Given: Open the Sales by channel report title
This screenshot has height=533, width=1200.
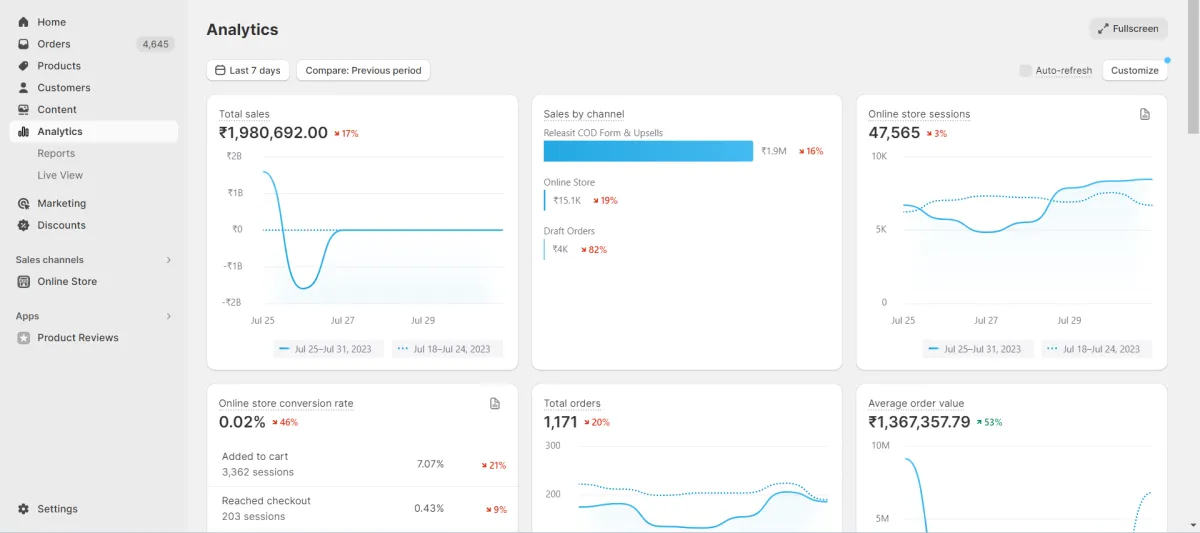Looking at the screenshot, I should (584, 114).
